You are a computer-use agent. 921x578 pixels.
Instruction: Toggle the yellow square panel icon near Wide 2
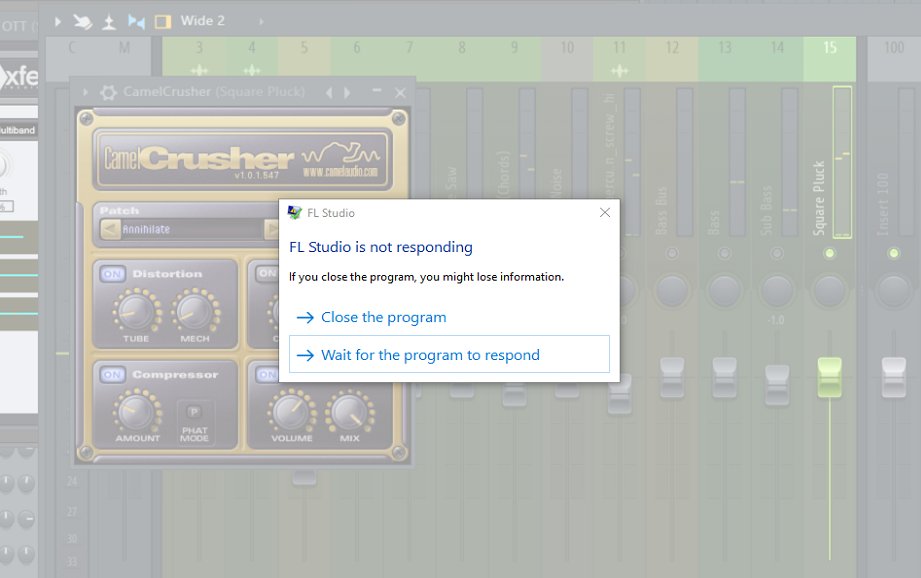pyautogui.click(x=163, y=22)
